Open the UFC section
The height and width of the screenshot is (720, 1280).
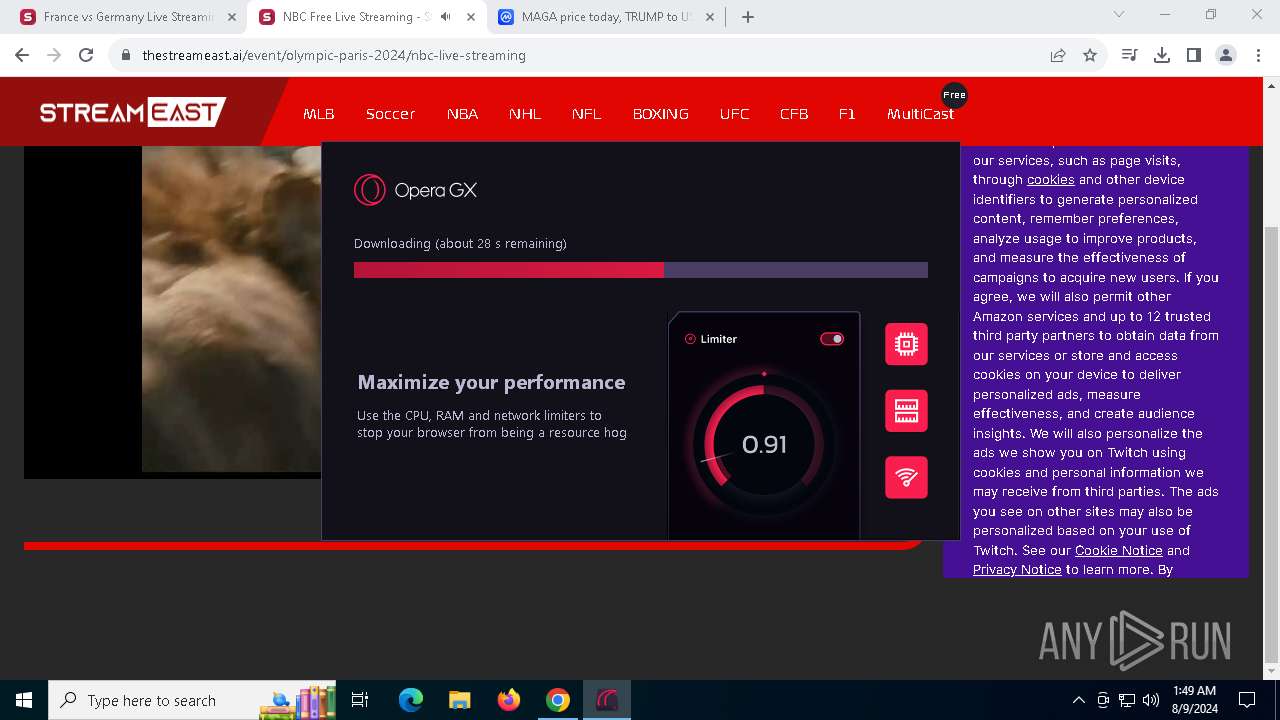(734, 114)
